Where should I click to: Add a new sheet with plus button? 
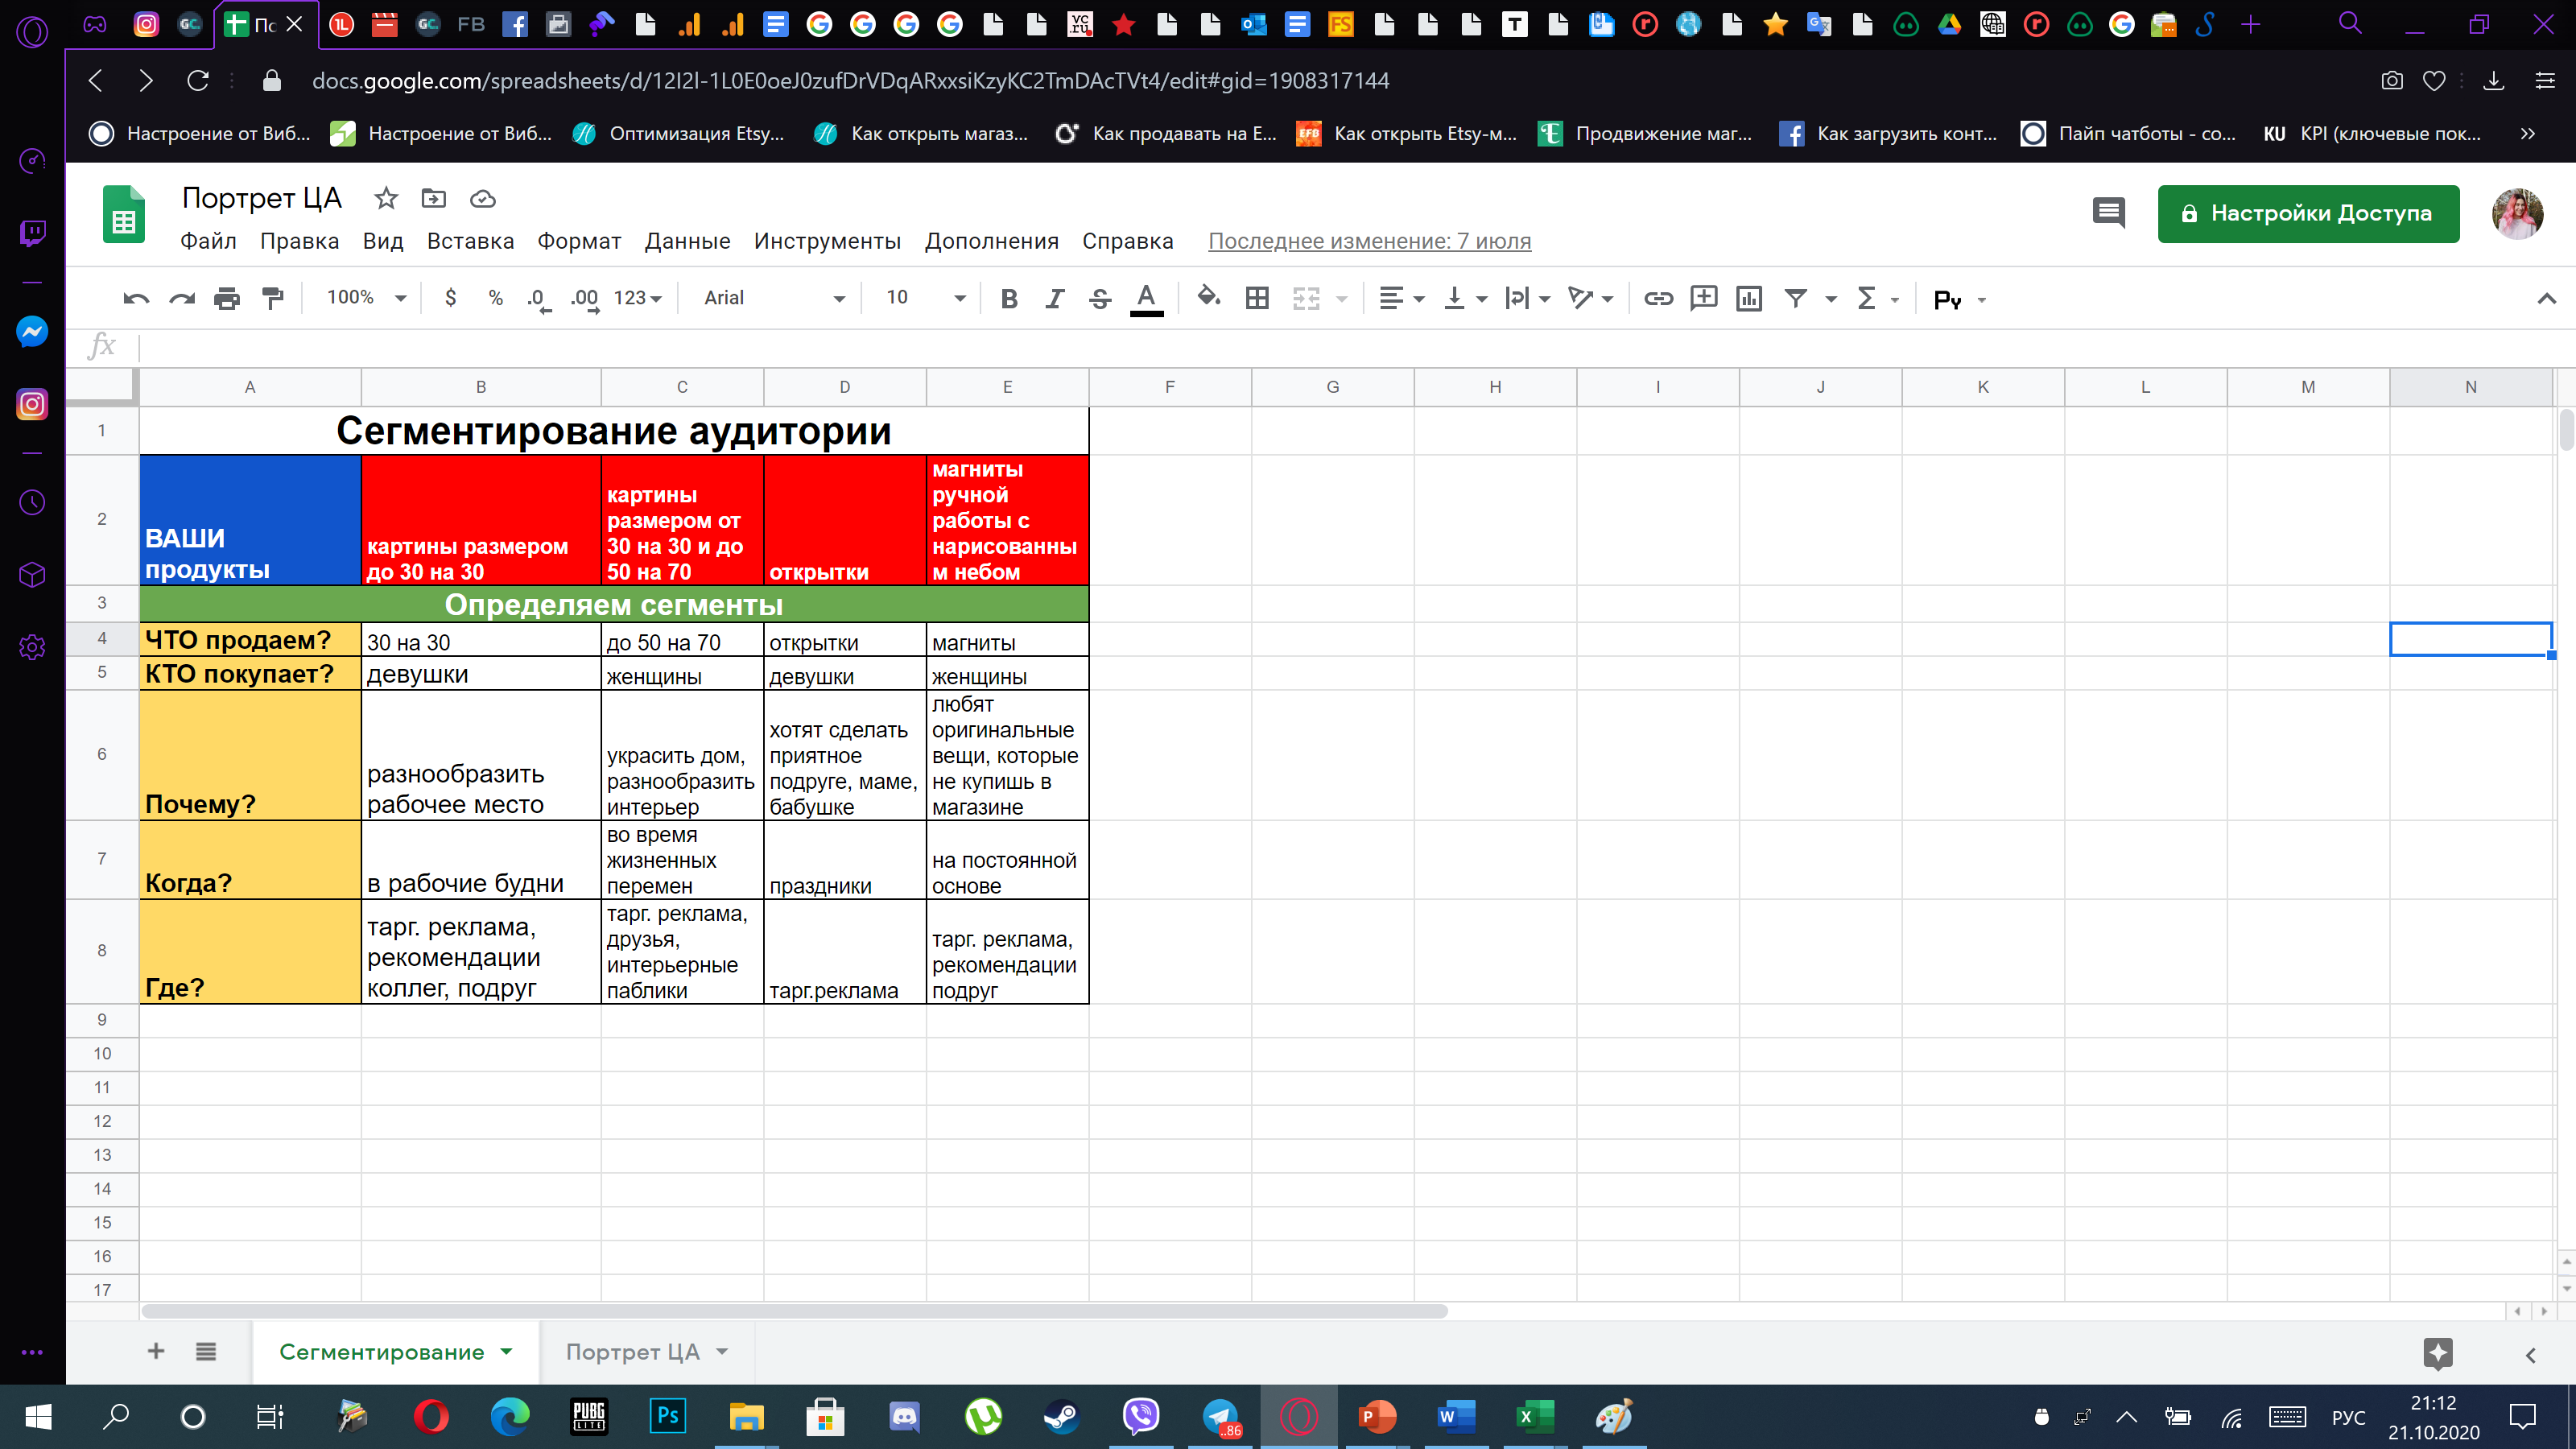point(156,1352)
